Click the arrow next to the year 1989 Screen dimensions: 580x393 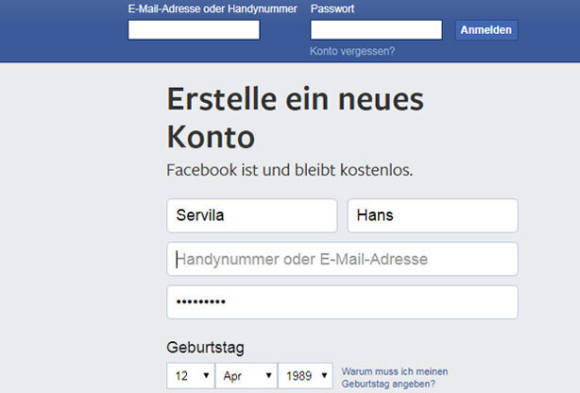(324, 376)
